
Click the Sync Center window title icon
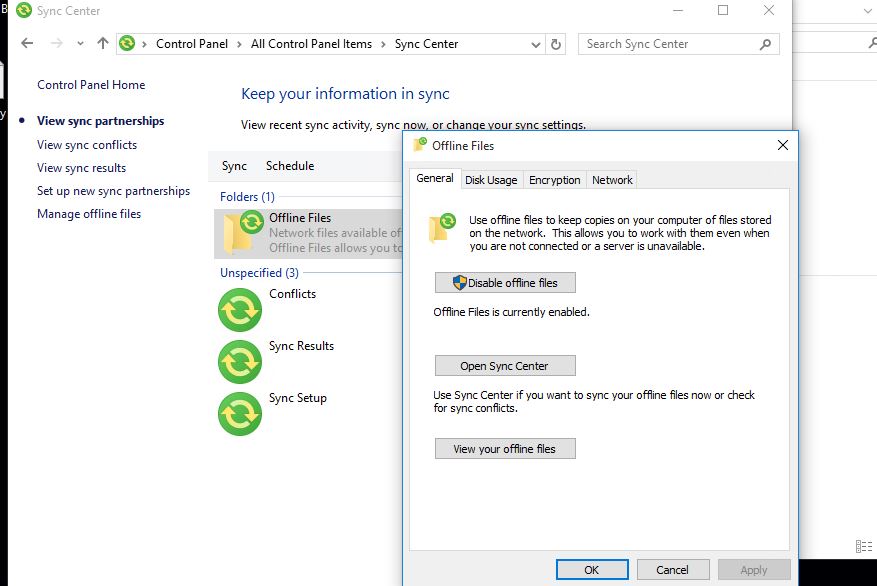(x=24, y=11)
